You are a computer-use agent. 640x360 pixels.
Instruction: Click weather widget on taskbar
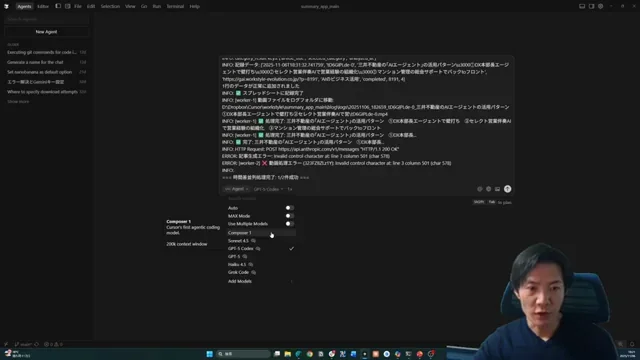pyautogui.click(x=18, y=354)
